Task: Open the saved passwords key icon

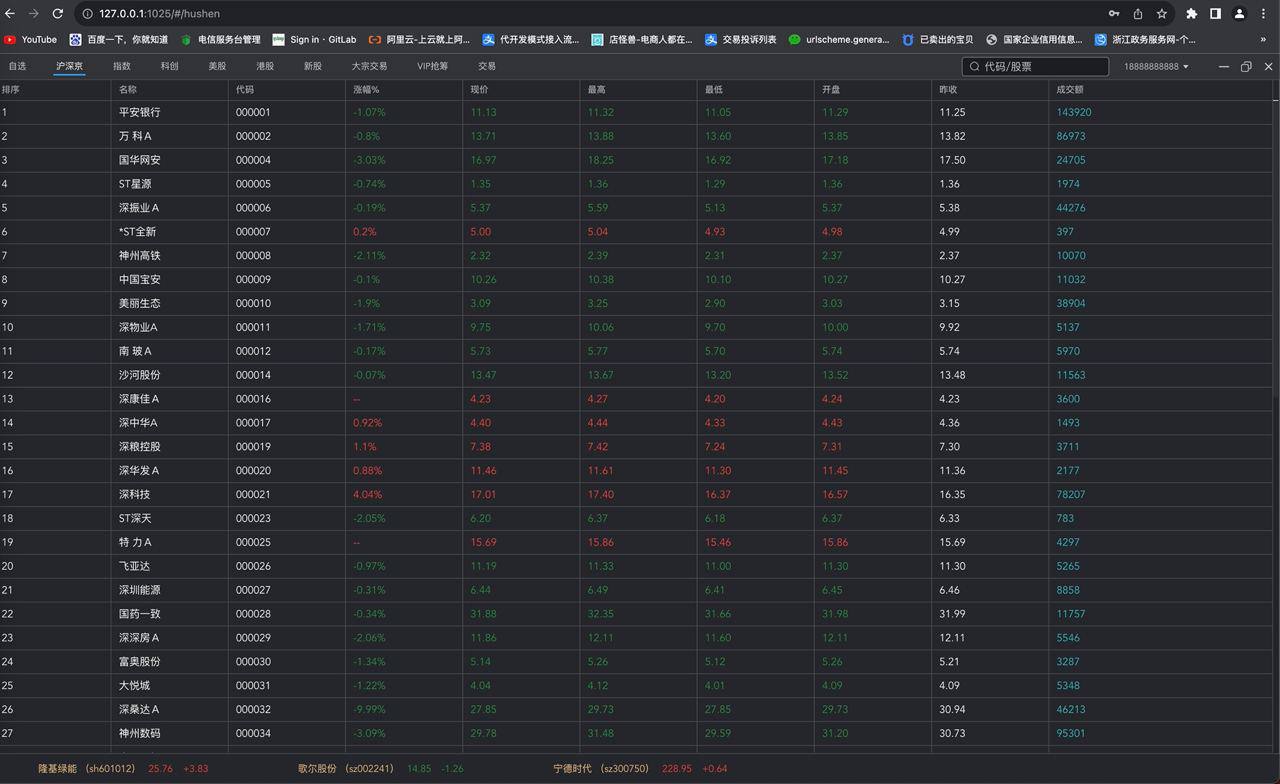Action: pyautogui.click(x=1114, y=14)
